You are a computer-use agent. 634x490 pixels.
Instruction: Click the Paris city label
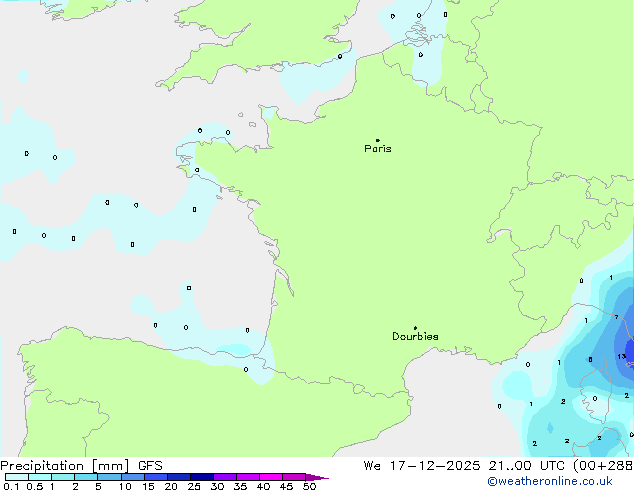[x=378, y=149]
